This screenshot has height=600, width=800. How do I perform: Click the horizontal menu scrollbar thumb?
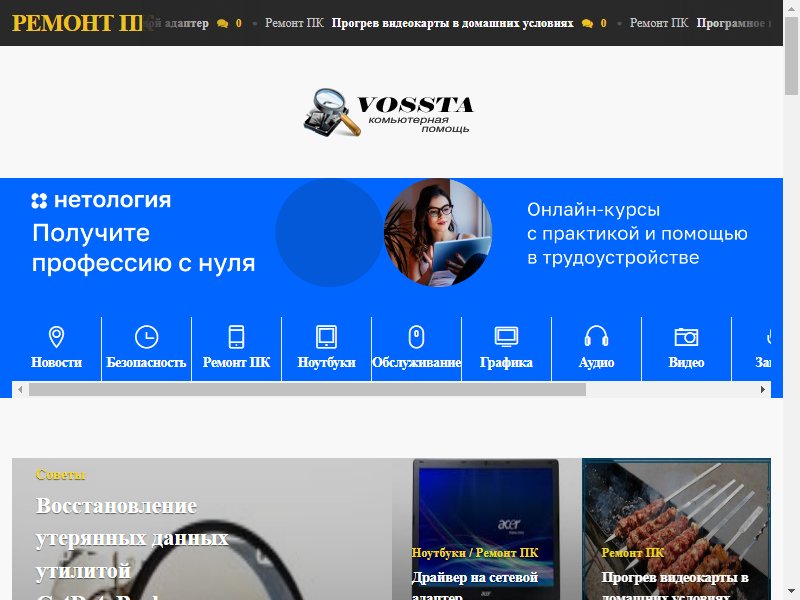click(307, 390)
